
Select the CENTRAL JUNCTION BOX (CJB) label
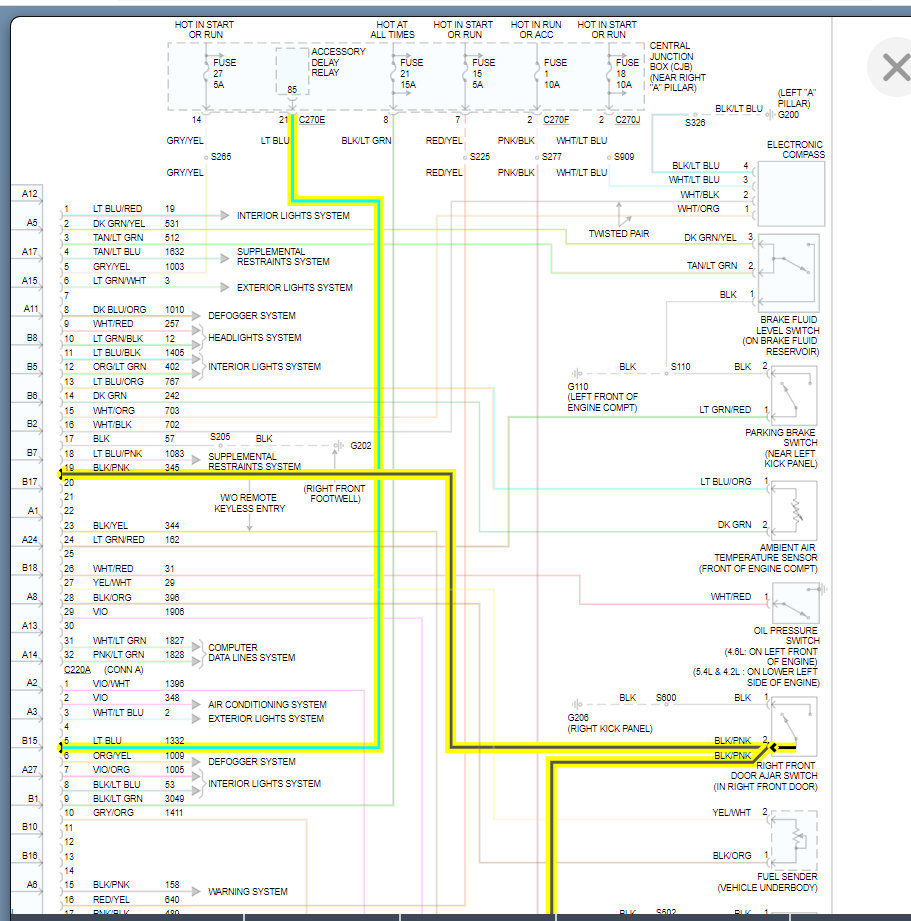pyautogui.click(x=677, y=66)
